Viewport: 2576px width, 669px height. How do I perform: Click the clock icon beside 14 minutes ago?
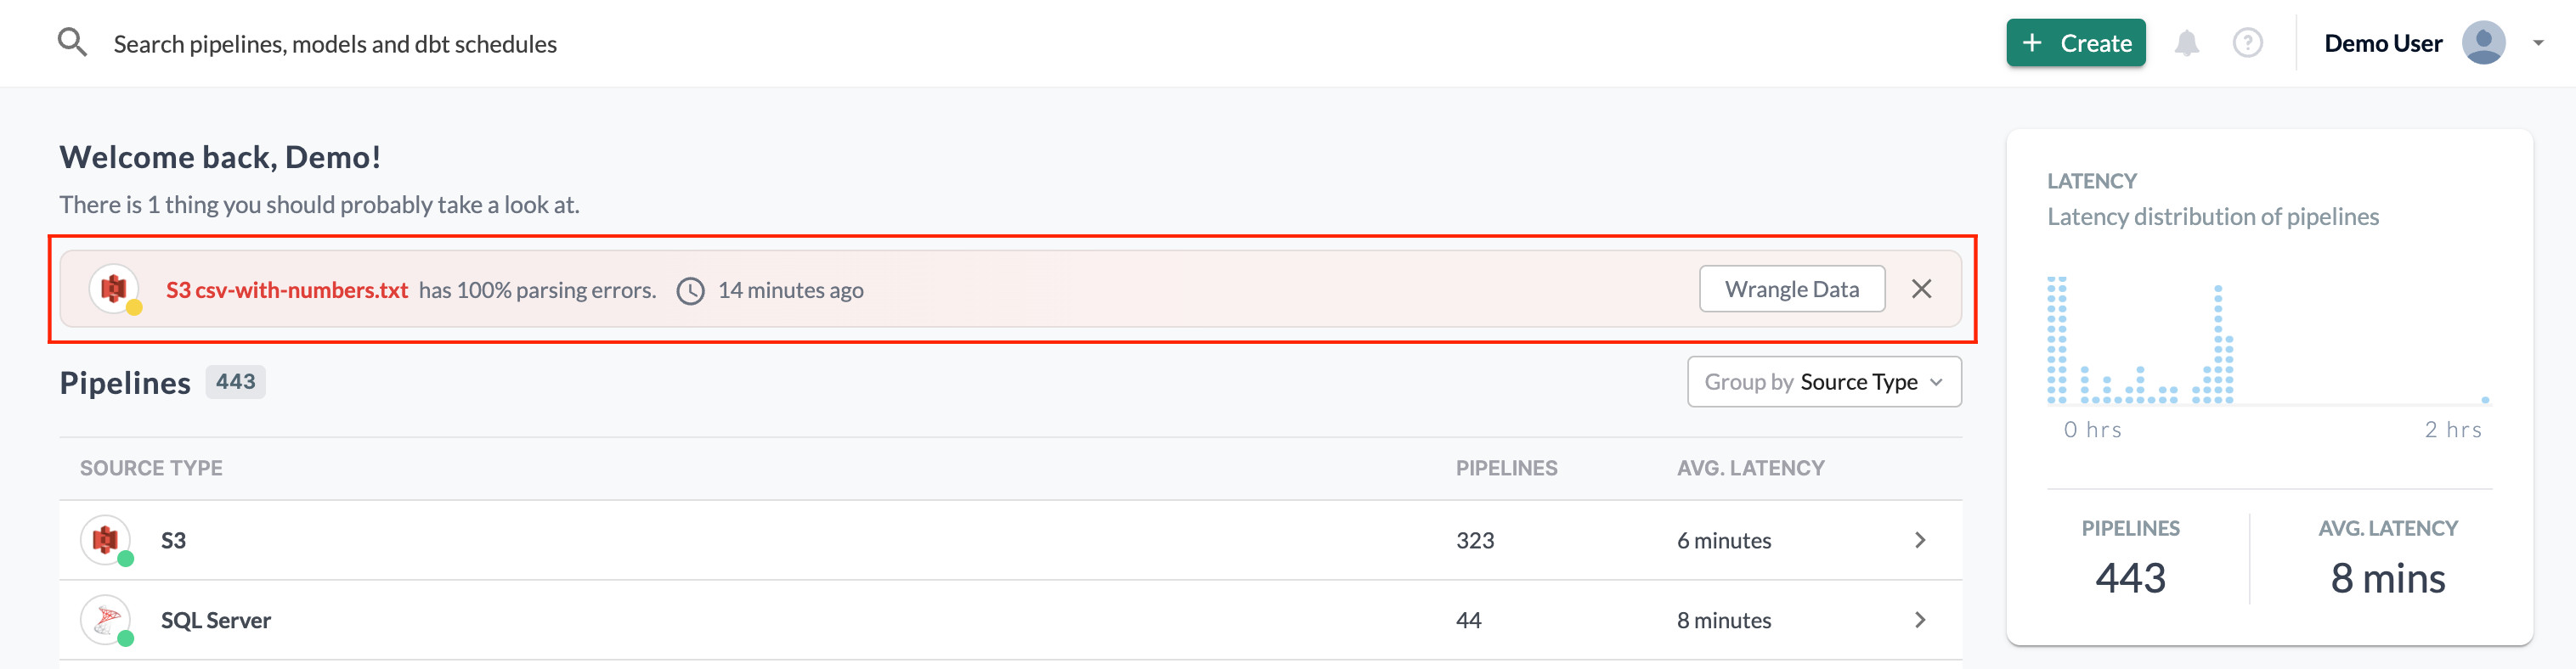pos(690,291)
